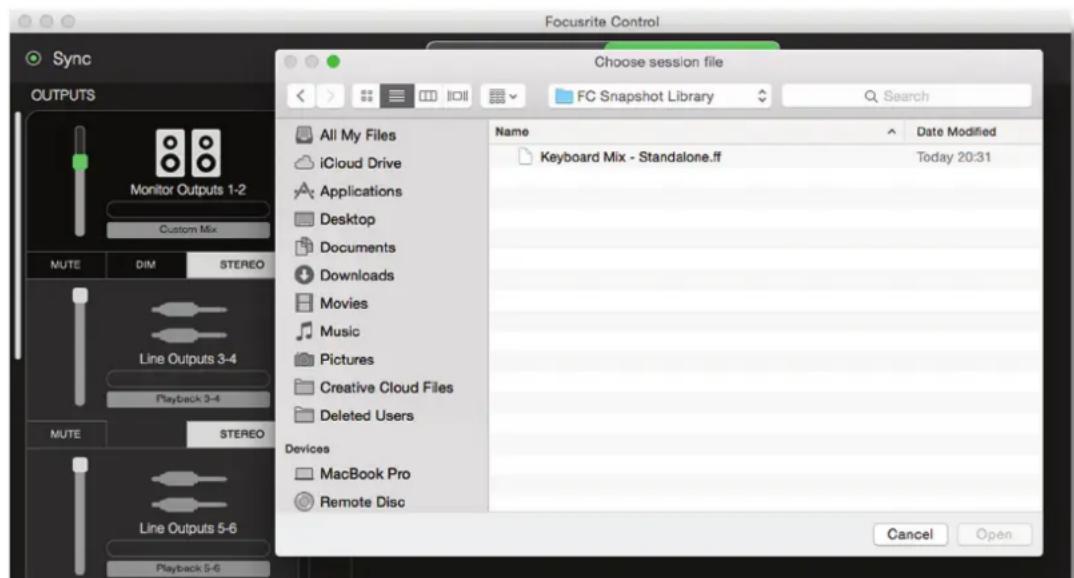
Task: Open Downloads in sidebar
Action: click(x=345, y=275)
